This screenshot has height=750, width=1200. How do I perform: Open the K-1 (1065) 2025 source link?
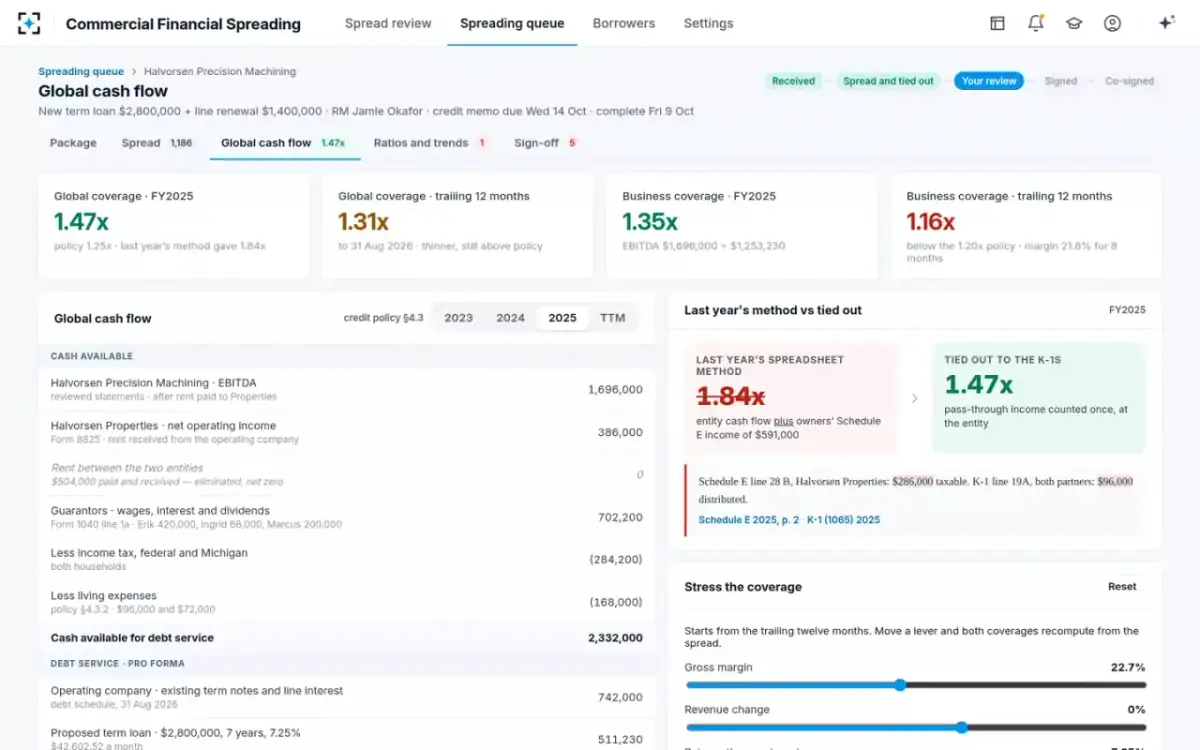(x=843, y=520)
